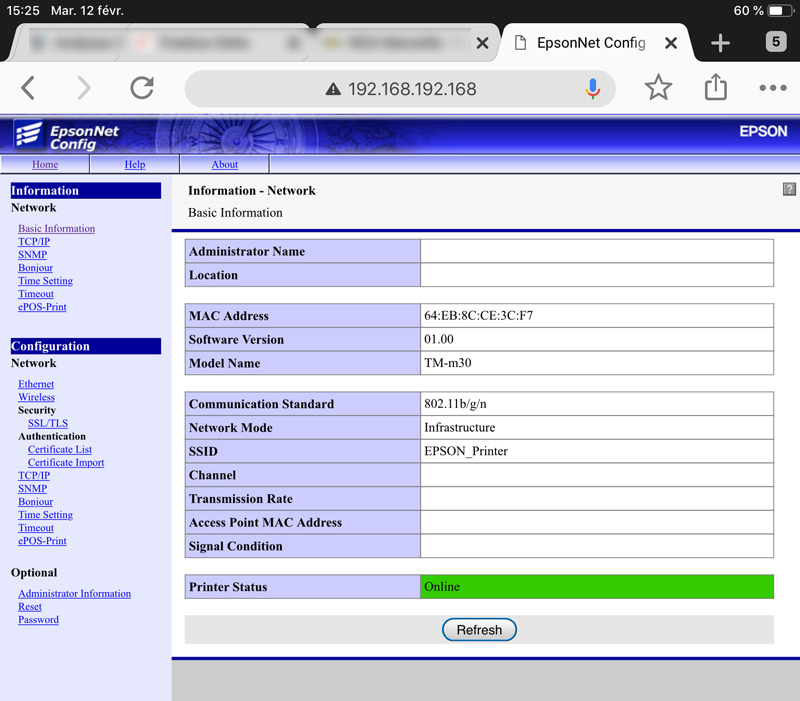The height and width of the screenshot is (701, 800).
Task: Open Administrator Information link
Action: pyautogui.click(x=74, y=594)
